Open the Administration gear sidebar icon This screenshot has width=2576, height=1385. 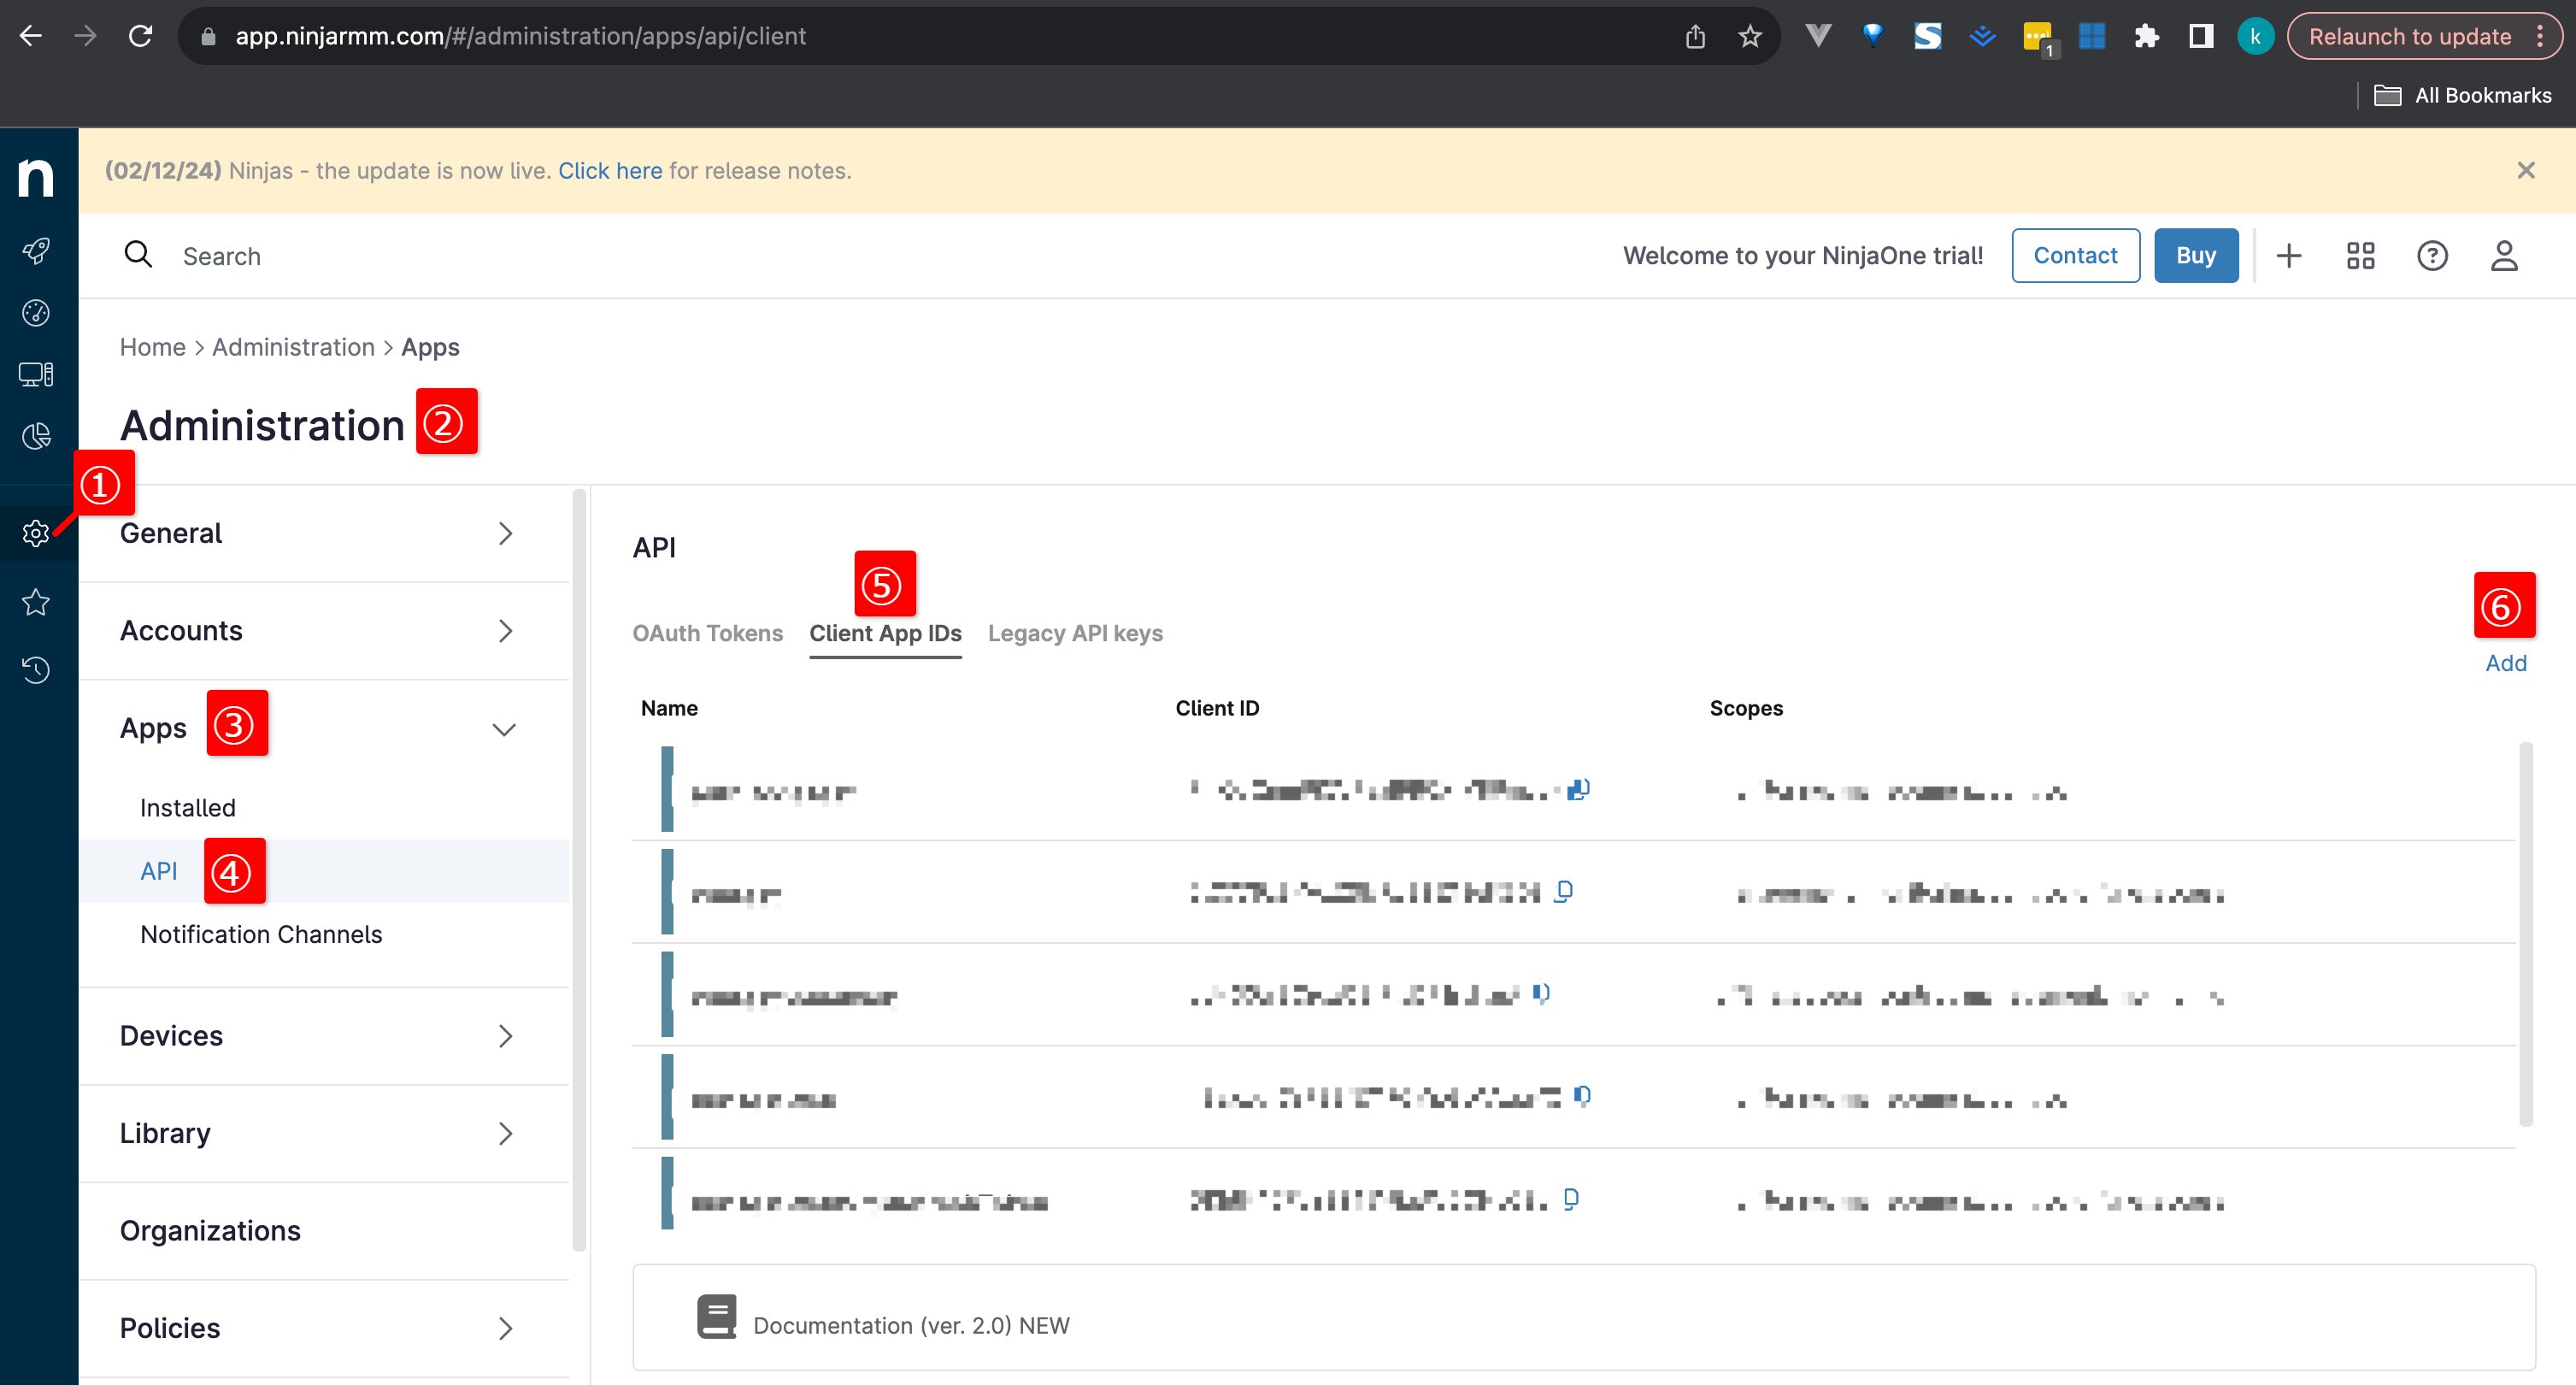click(36, 533)
